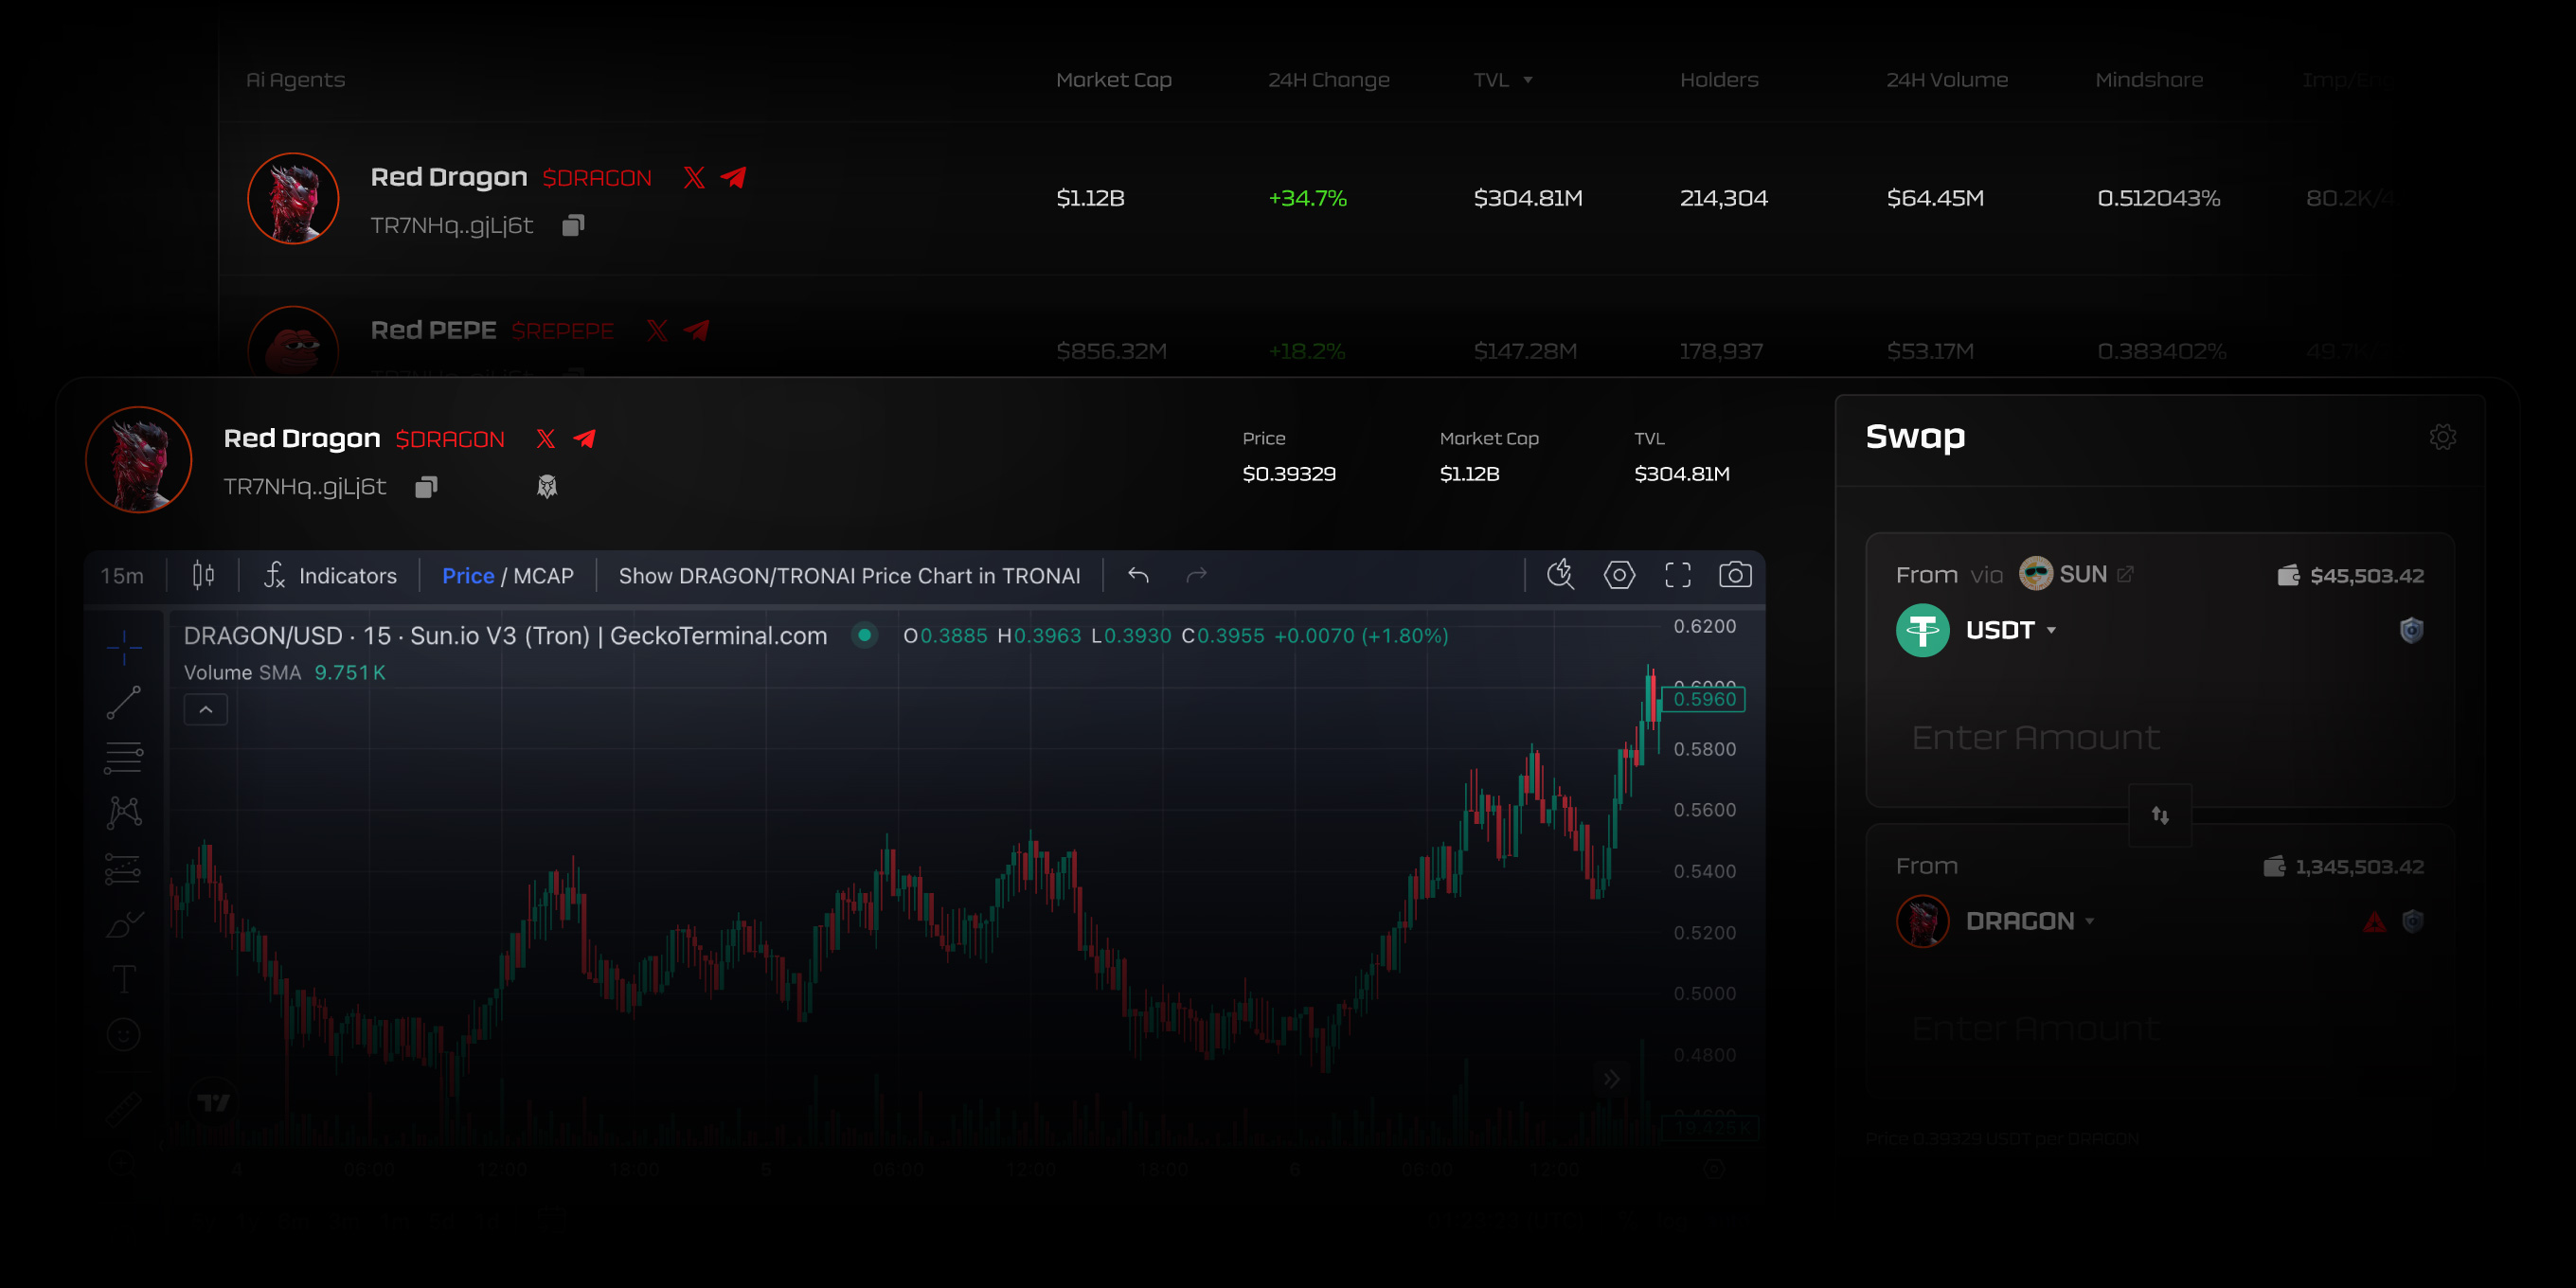Open the Indicators menu
This screenshot has height=1288, width=2576.
pos(330,575)
